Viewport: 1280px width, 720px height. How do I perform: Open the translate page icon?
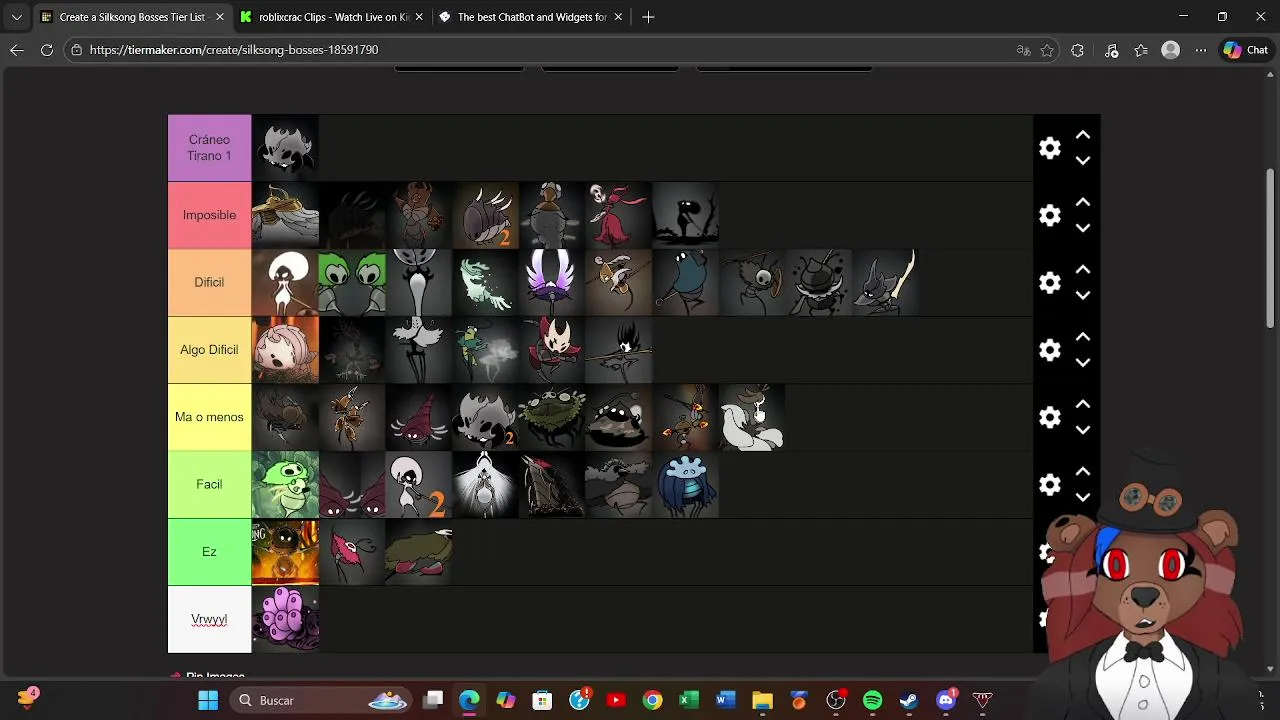[x=1023, y=50]
